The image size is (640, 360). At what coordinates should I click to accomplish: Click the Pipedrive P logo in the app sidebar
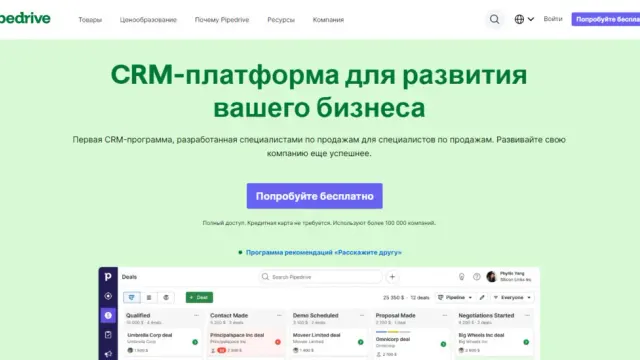pos(108,277)
